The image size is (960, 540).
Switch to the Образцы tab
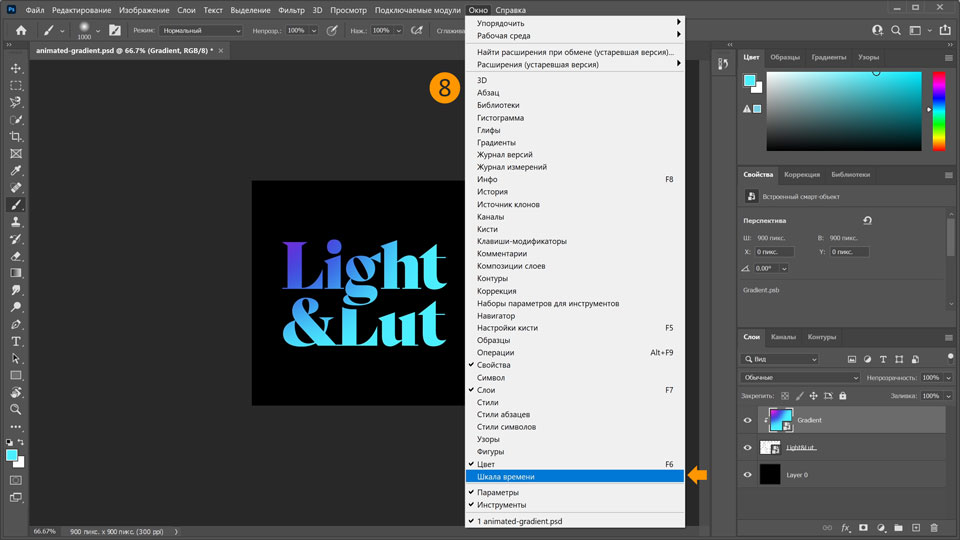785,57
